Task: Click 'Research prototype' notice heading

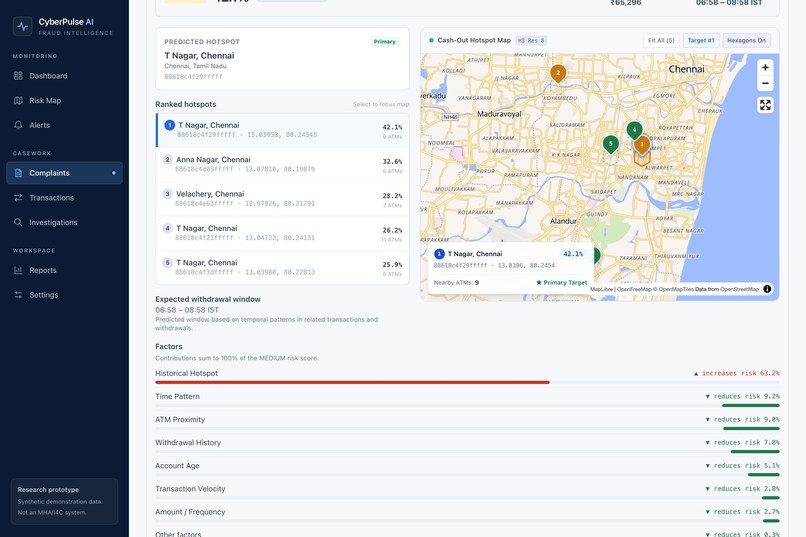Action: click(48, 490)
